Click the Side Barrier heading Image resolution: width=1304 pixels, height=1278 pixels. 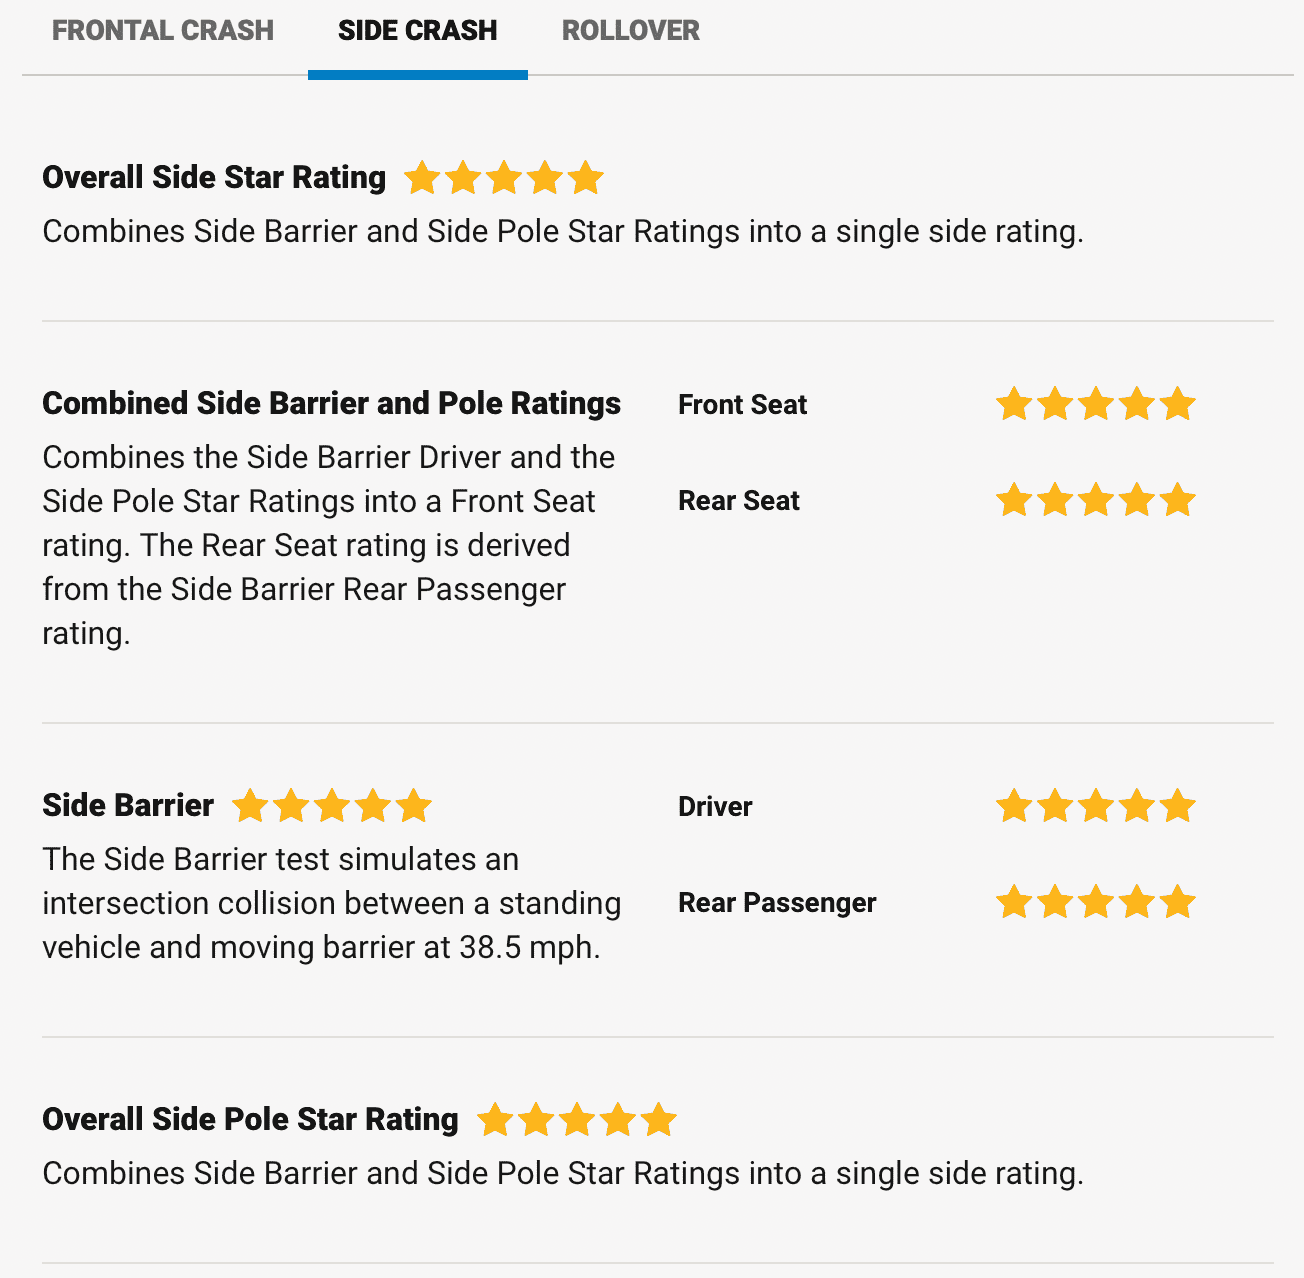point(128,806)
